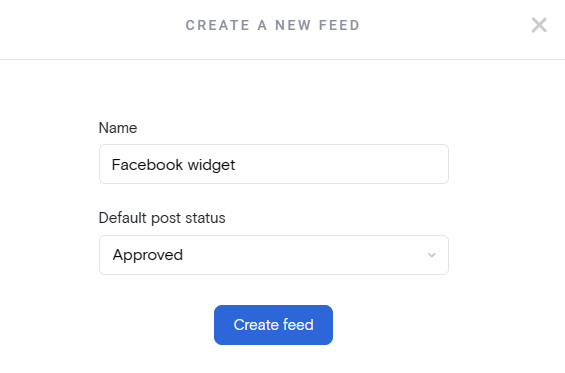
Task: Submit the form with the blue Create feed button
Action: pyautogui.click(x=273, y=325)
